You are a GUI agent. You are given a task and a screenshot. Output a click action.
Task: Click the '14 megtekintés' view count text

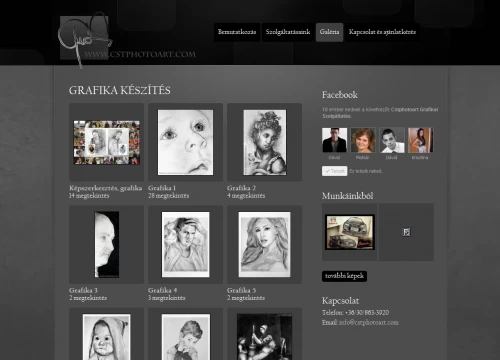coord(89,196)
